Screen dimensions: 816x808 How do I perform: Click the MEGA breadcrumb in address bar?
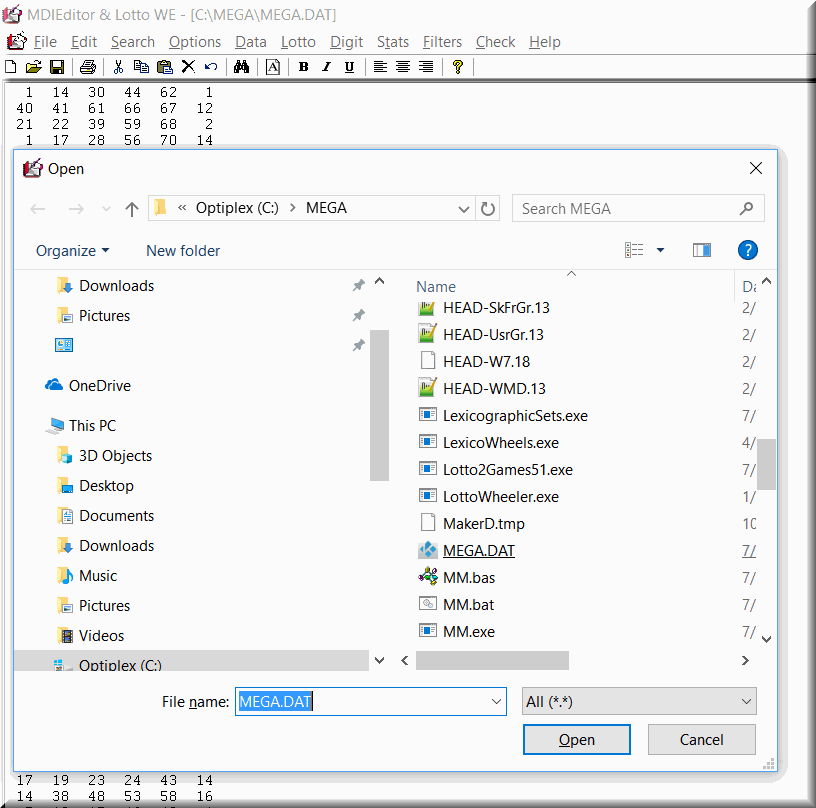coord(326,208)
